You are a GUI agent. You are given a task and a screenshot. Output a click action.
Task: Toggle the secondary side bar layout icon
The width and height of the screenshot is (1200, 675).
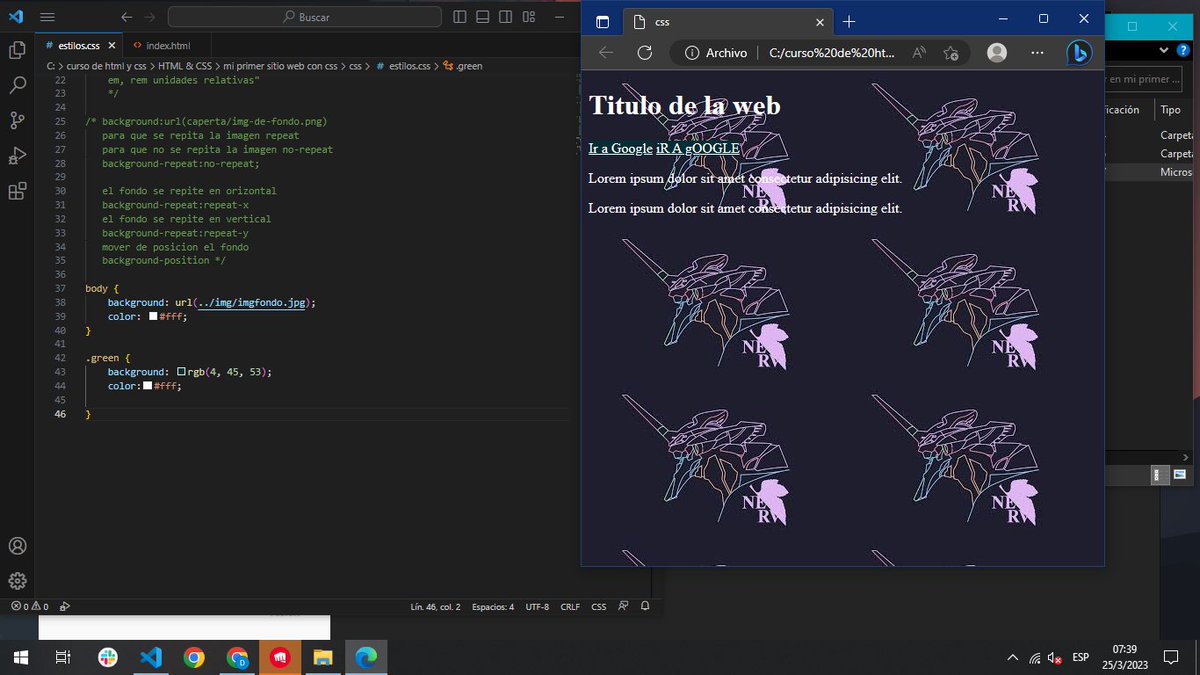click(x=506, y=17)
